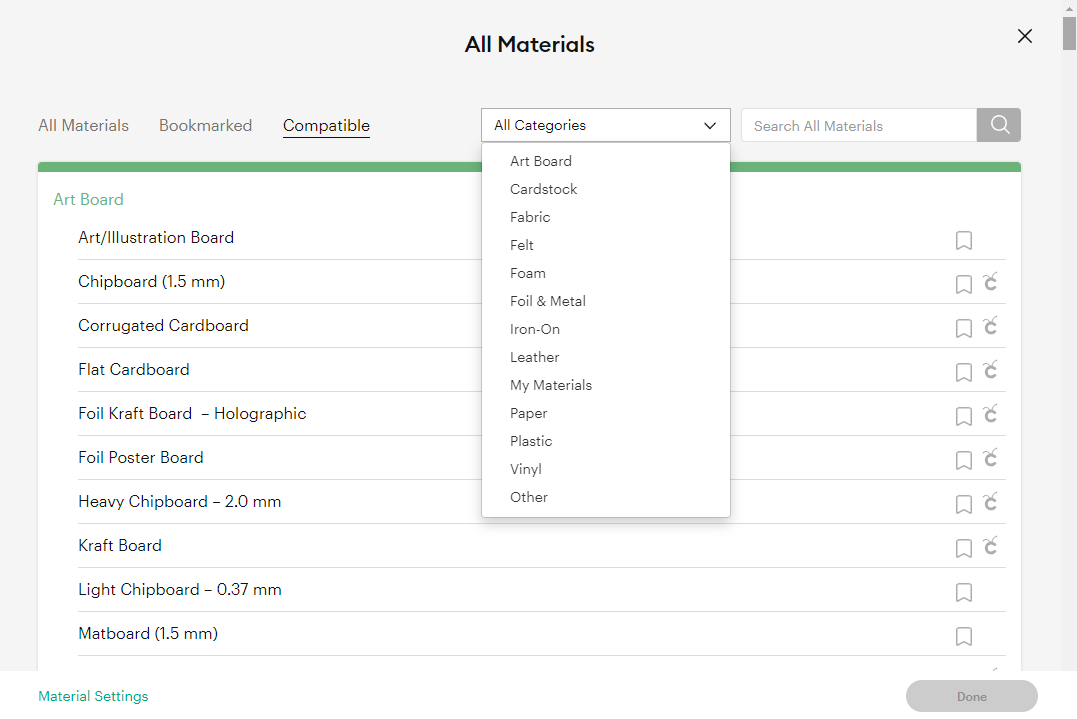Click Cricut icon beside Foil Kraft Board Holographic
Viewport: 1077px width, 719px height.
[990, 415]
